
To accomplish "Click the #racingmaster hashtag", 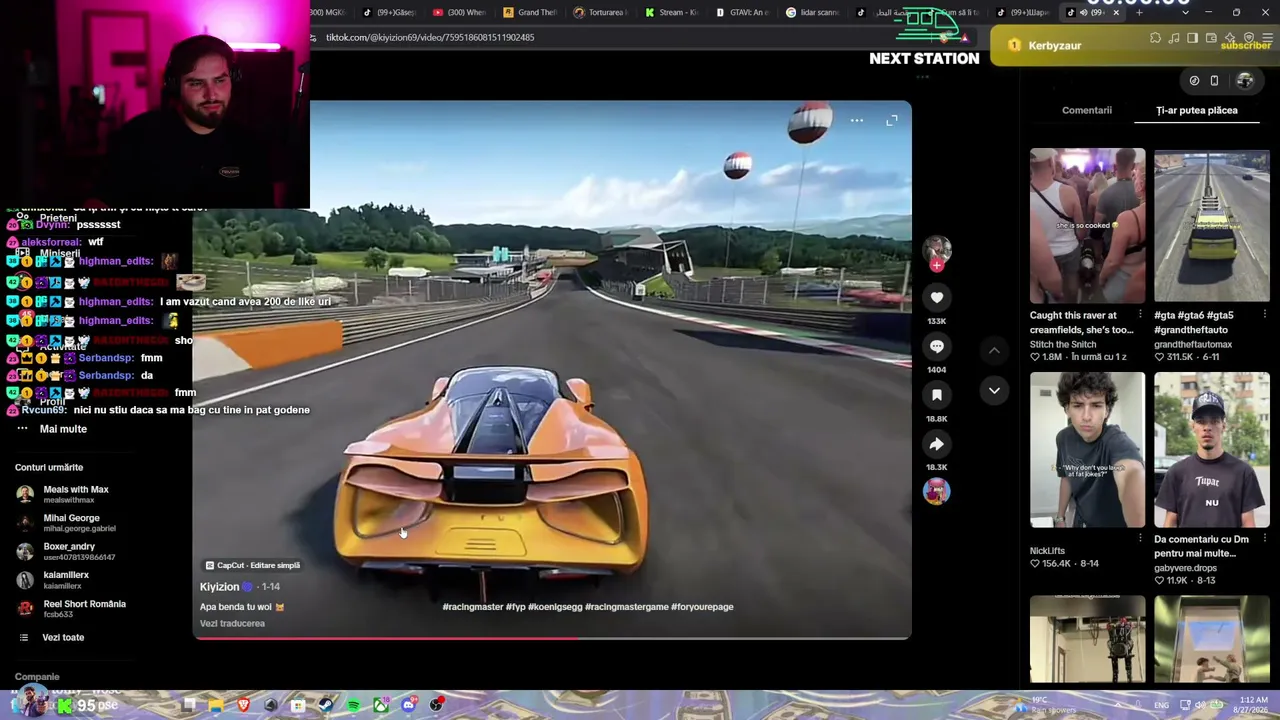I will pyautogui.click(x=473, y=606).
